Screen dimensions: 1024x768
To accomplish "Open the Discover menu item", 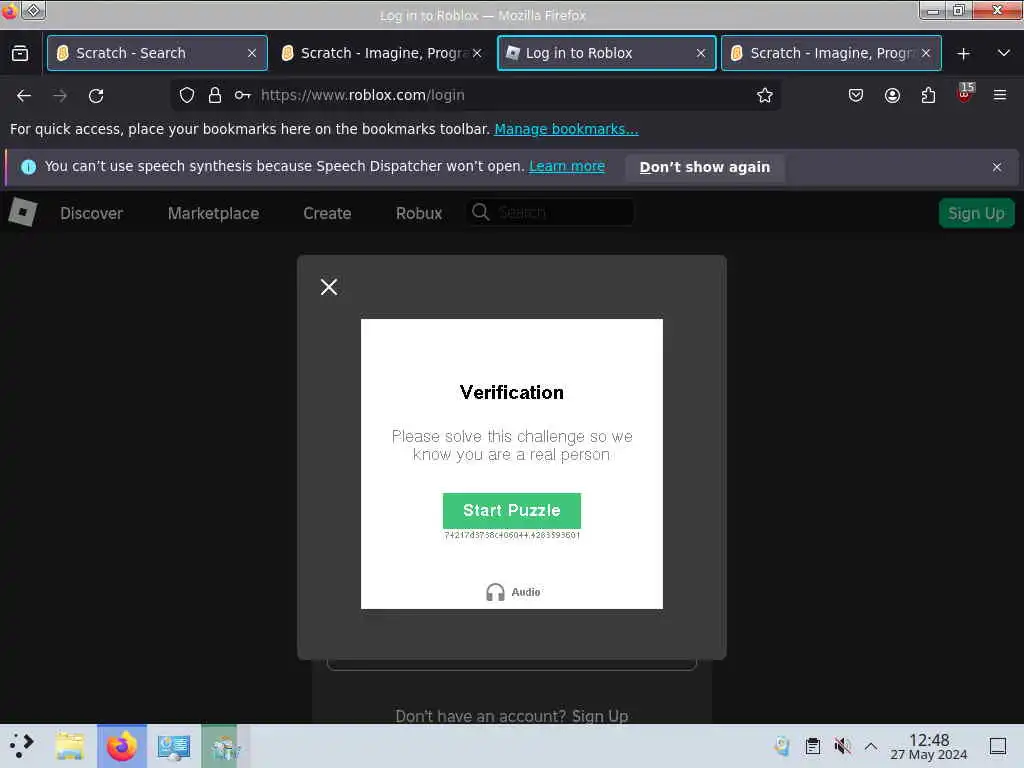I will 91,214.
